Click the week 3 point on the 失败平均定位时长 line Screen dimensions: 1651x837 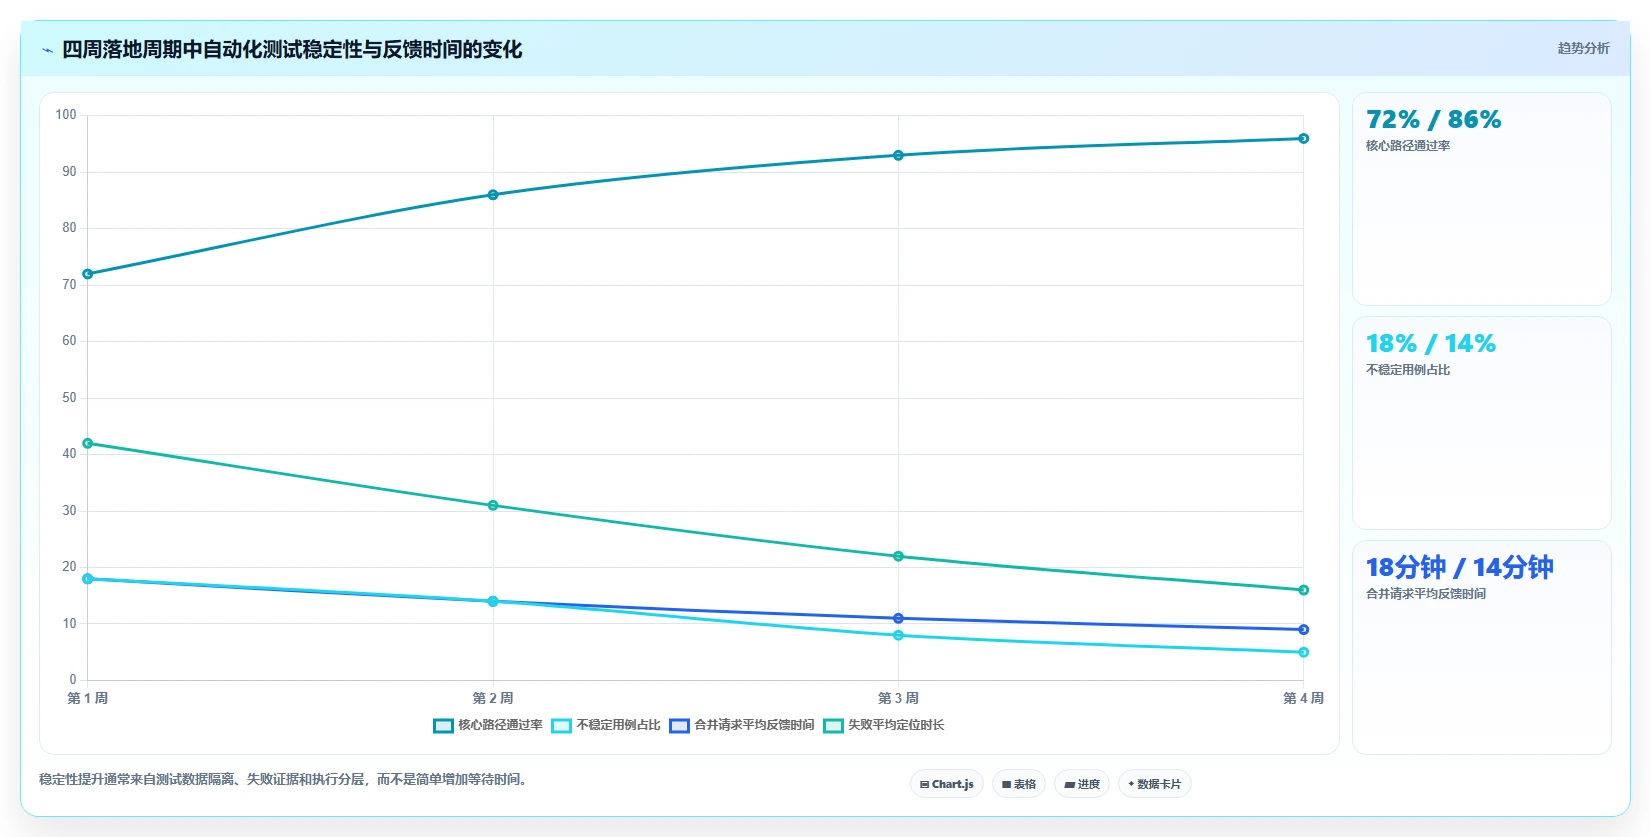point(898,556)
